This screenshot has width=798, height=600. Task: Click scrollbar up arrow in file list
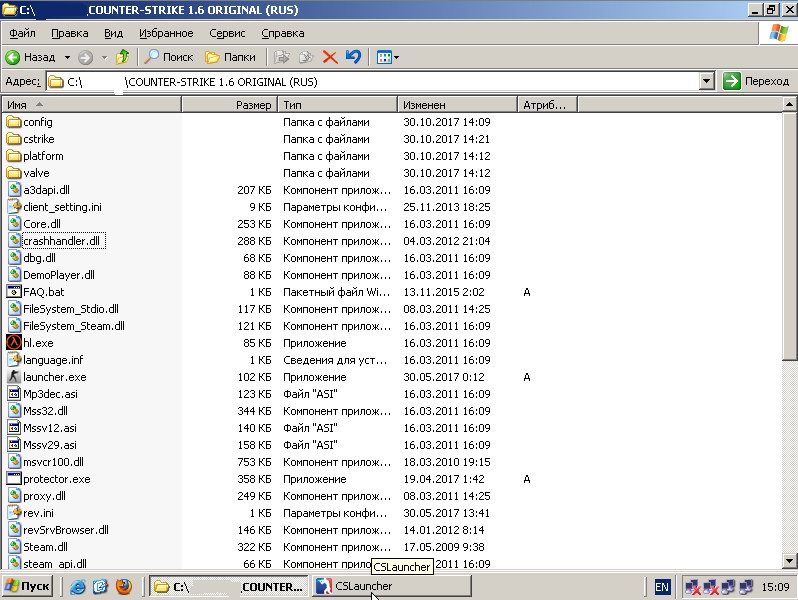click(789, 104)
